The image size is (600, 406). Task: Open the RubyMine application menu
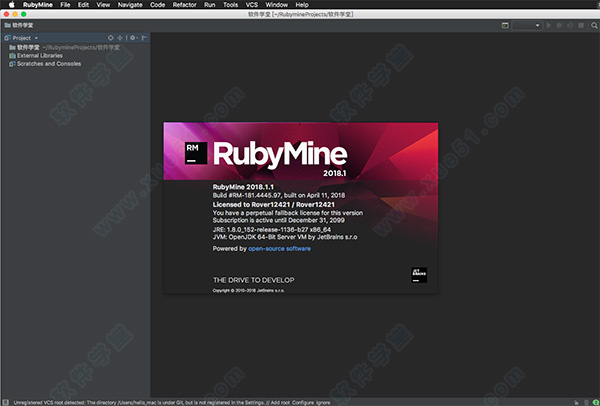coord(38,5)
